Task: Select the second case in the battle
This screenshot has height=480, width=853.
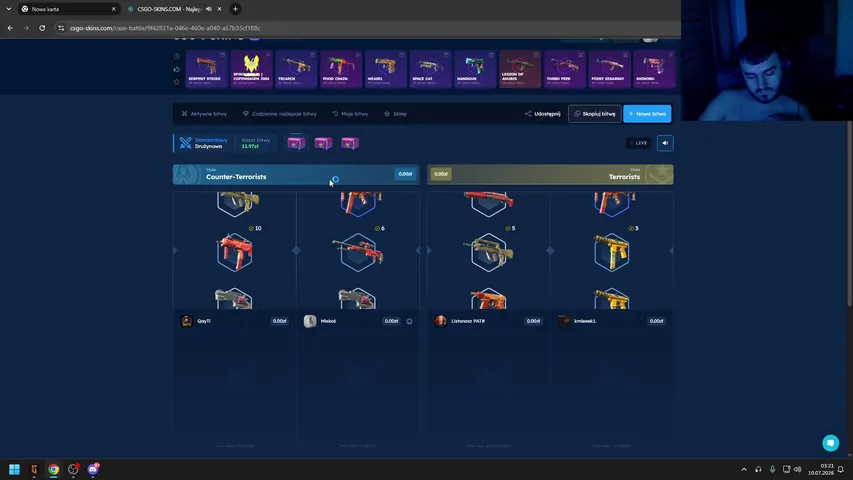Action: 323,143
